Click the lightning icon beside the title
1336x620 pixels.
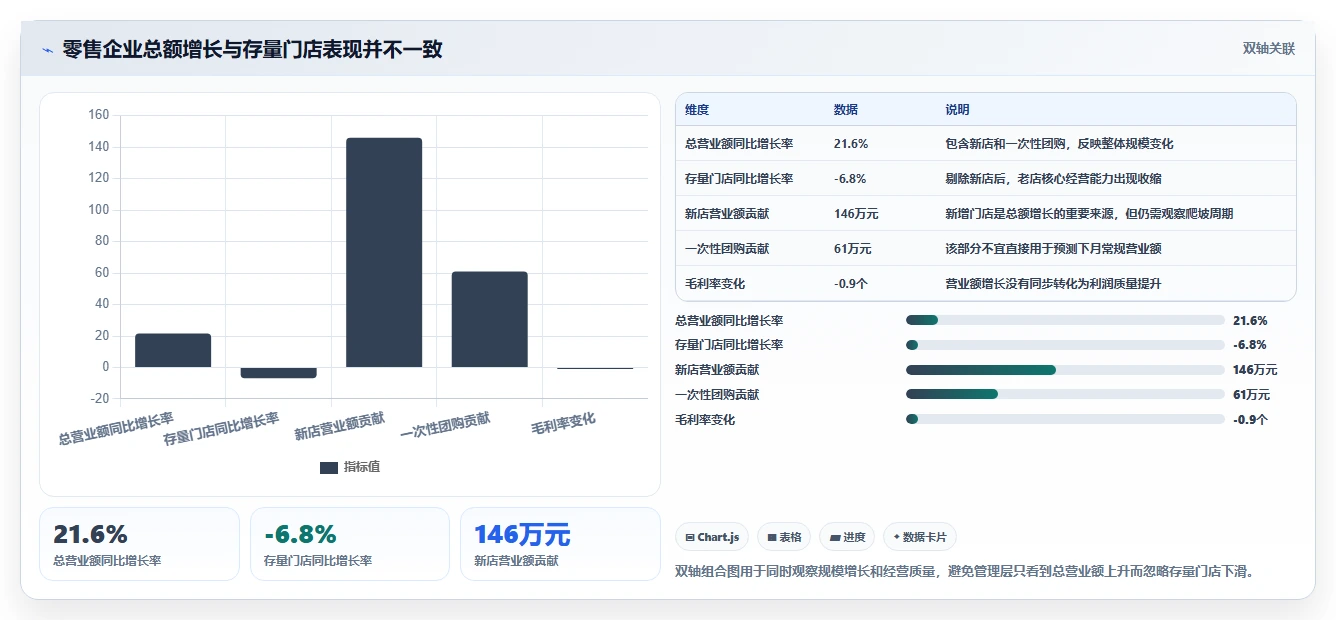[x=48, y=50]
